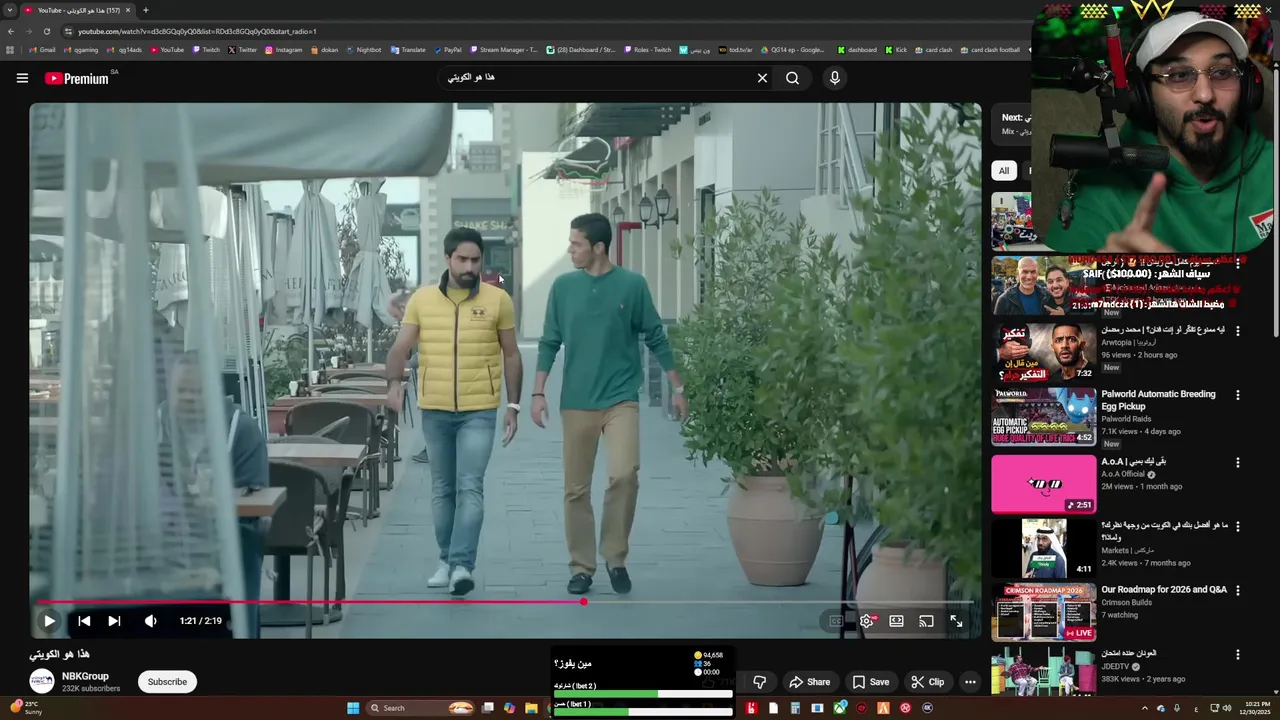Share the video
This screenshot has height=720, width=1280.
[x=809, y=682]
